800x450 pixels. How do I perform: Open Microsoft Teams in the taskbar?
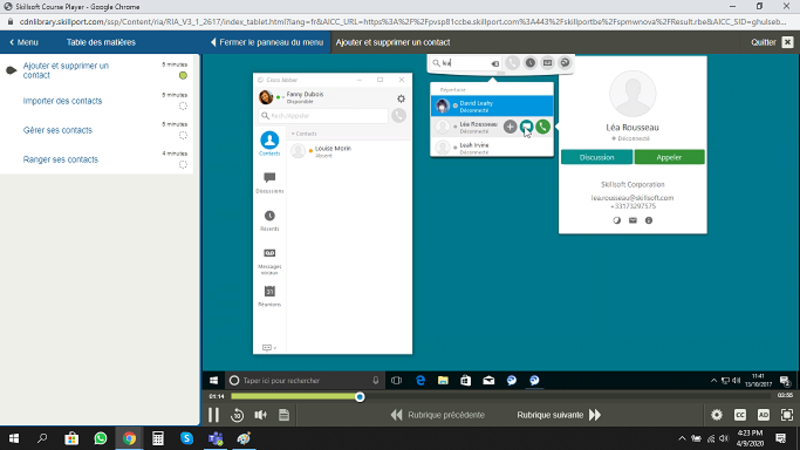[215, 438]
